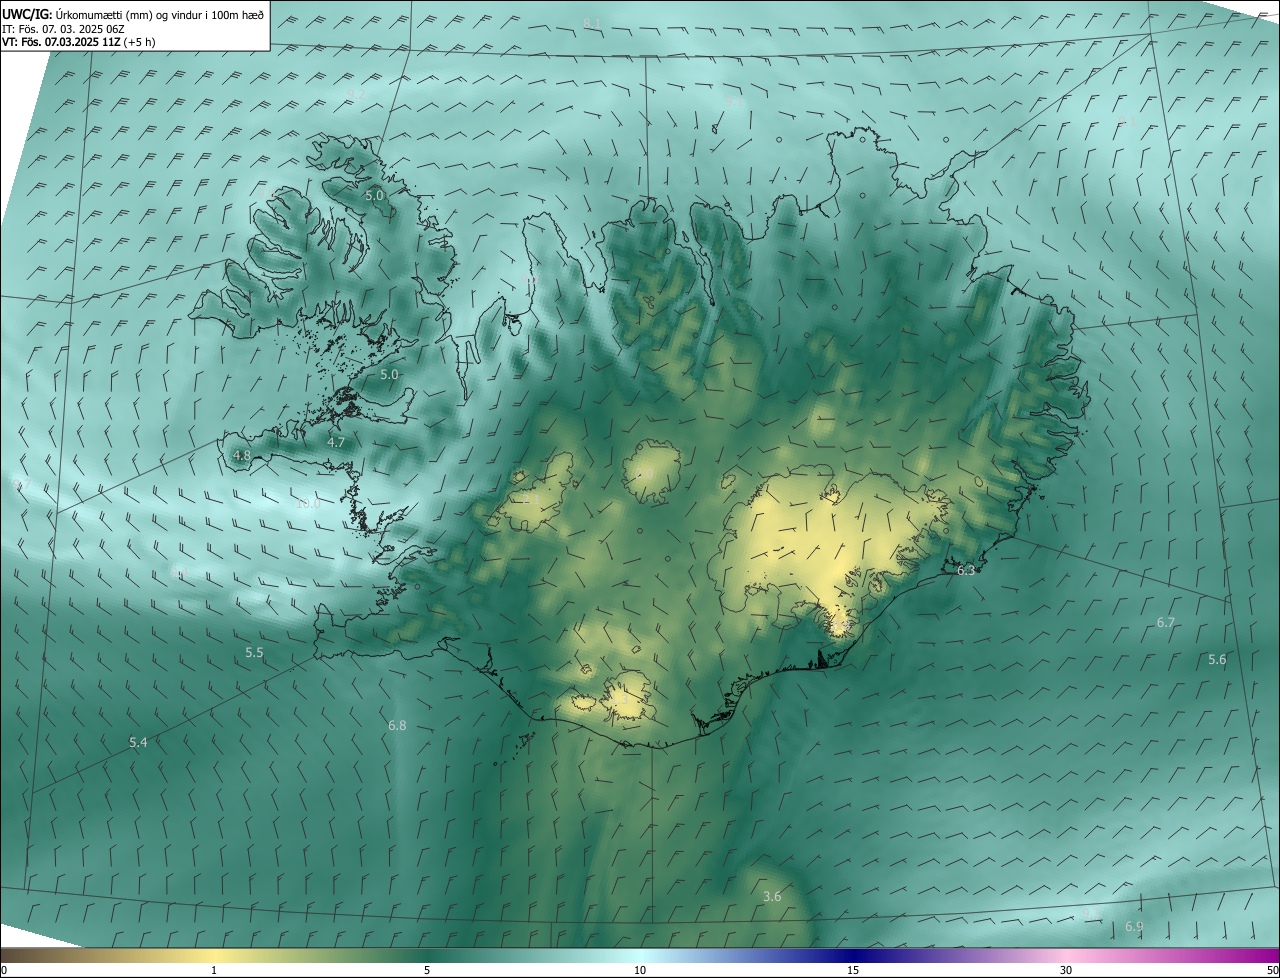
Task: Click tick label 15 on the color scale
Action: pos(853,970)
